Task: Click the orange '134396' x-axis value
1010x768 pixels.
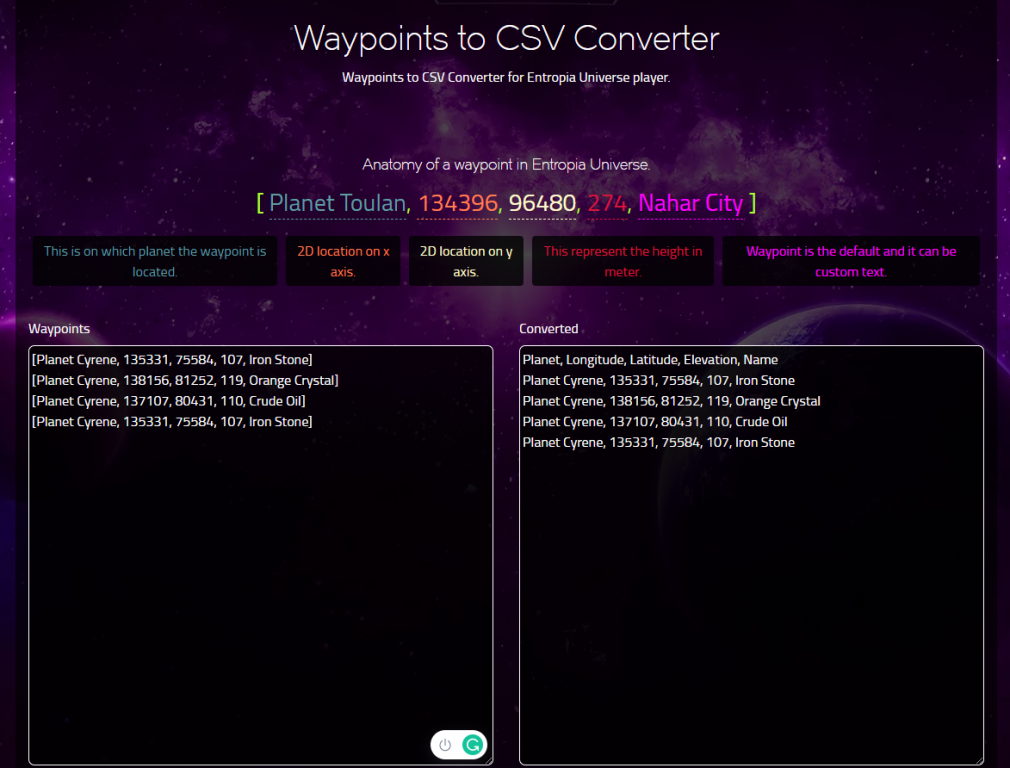Action: click(458, 204)
